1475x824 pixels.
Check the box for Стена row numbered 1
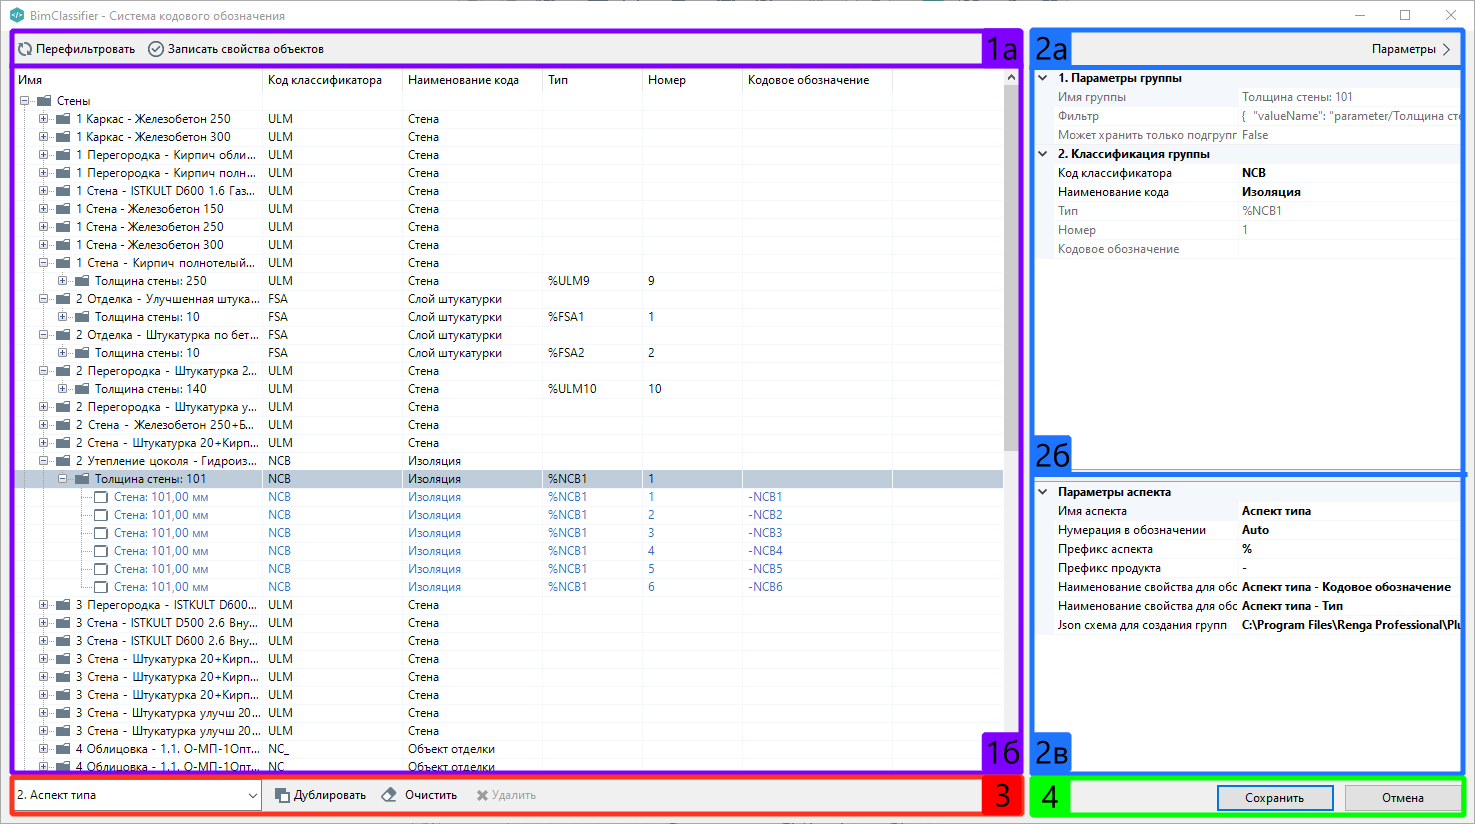101,497
